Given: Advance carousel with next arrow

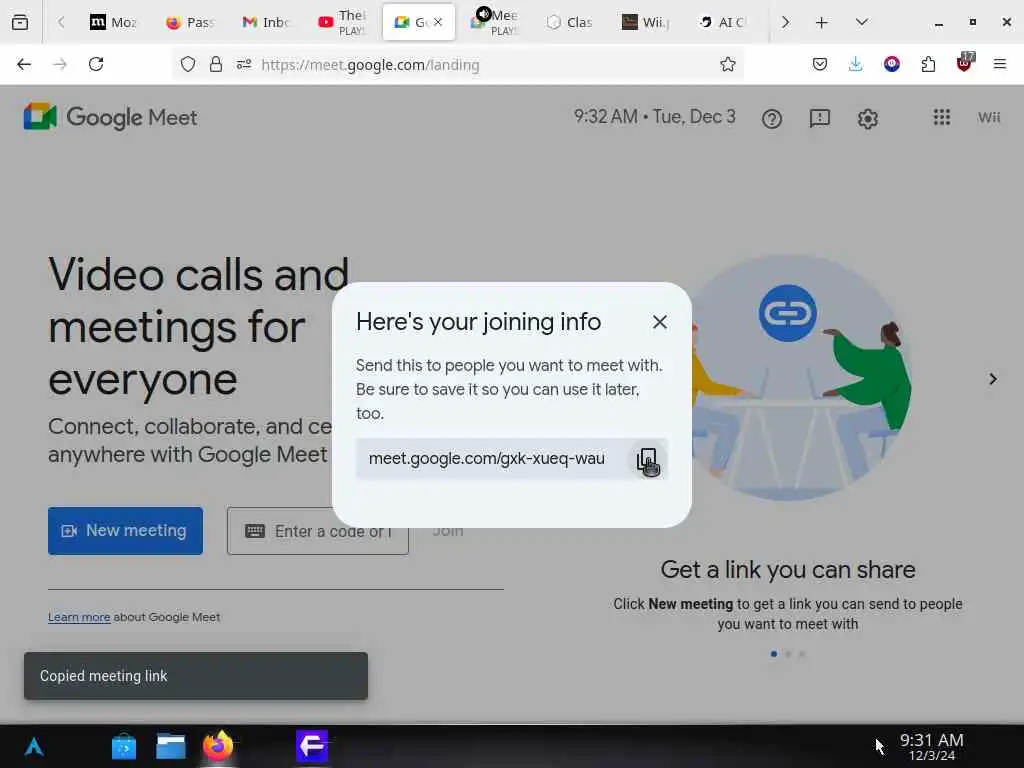Looking at the screenshot, I should coord(993,379).
